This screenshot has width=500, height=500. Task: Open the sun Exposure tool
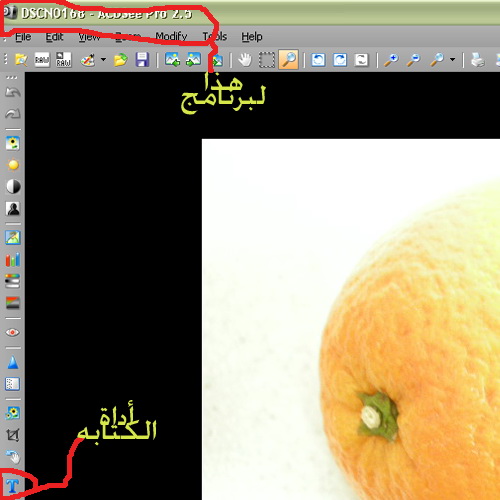(13, 165)
